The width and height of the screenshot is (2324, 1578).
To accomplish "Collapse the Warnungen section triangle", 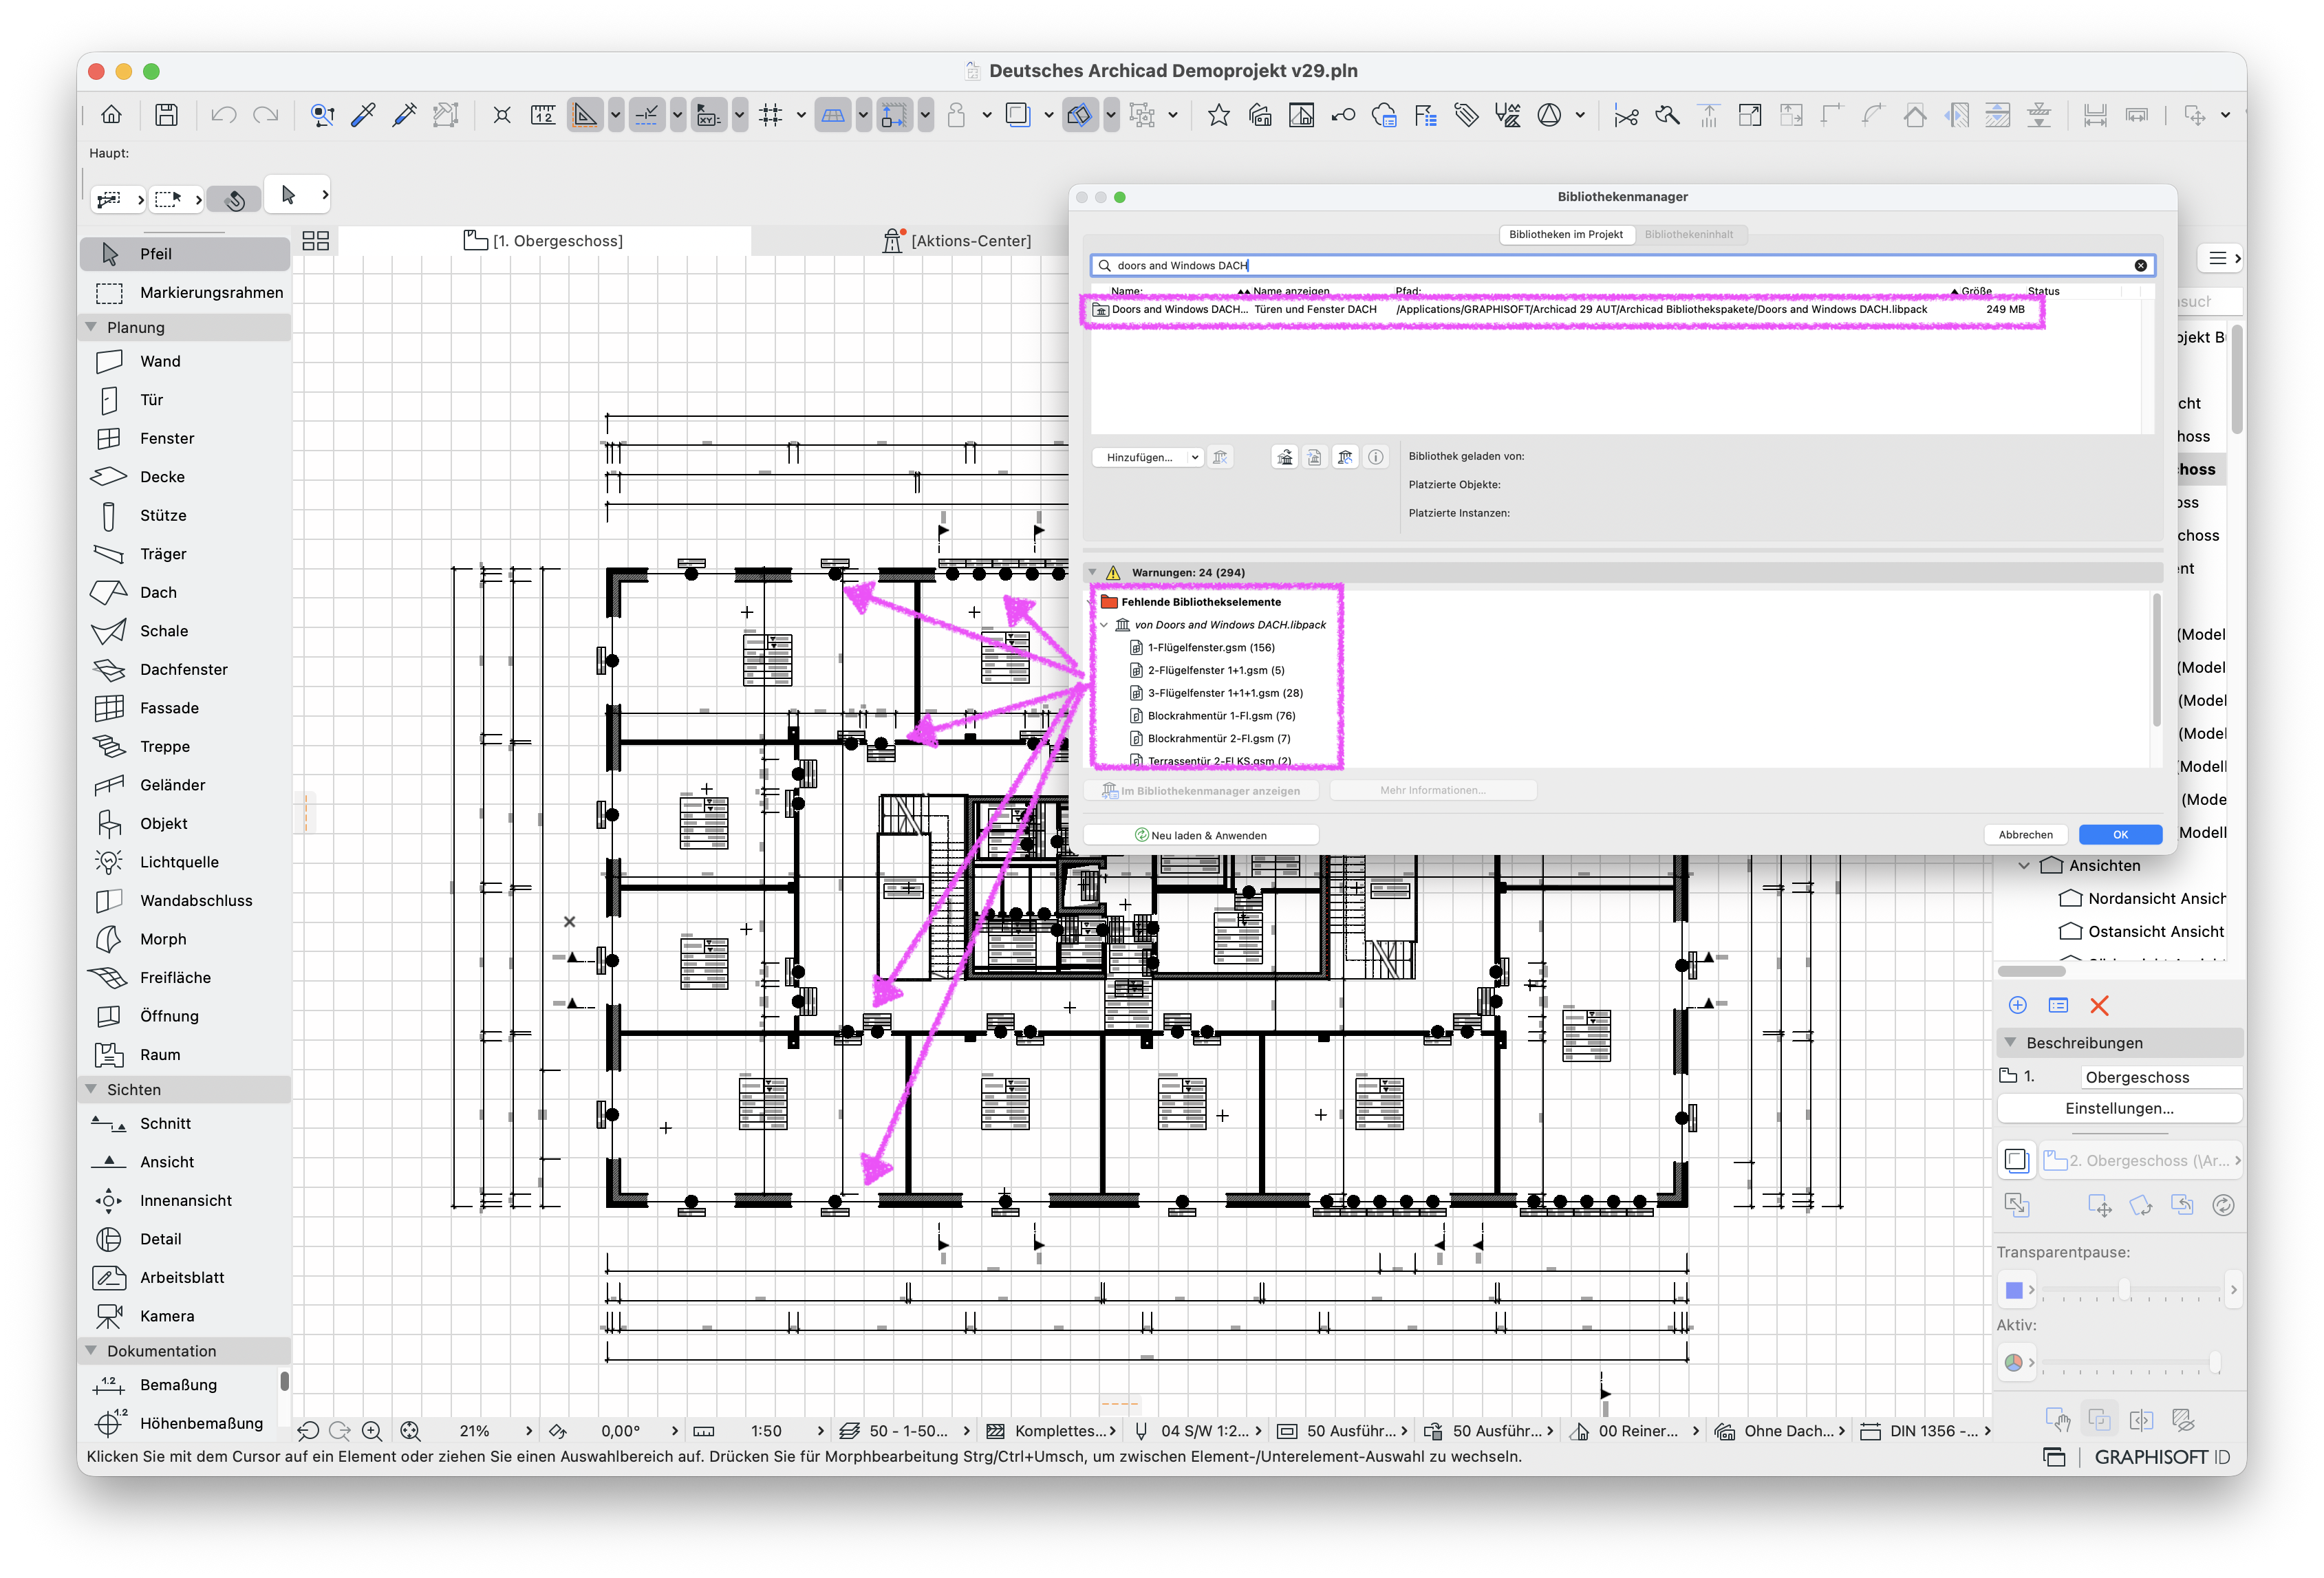I will [1092, 572].
